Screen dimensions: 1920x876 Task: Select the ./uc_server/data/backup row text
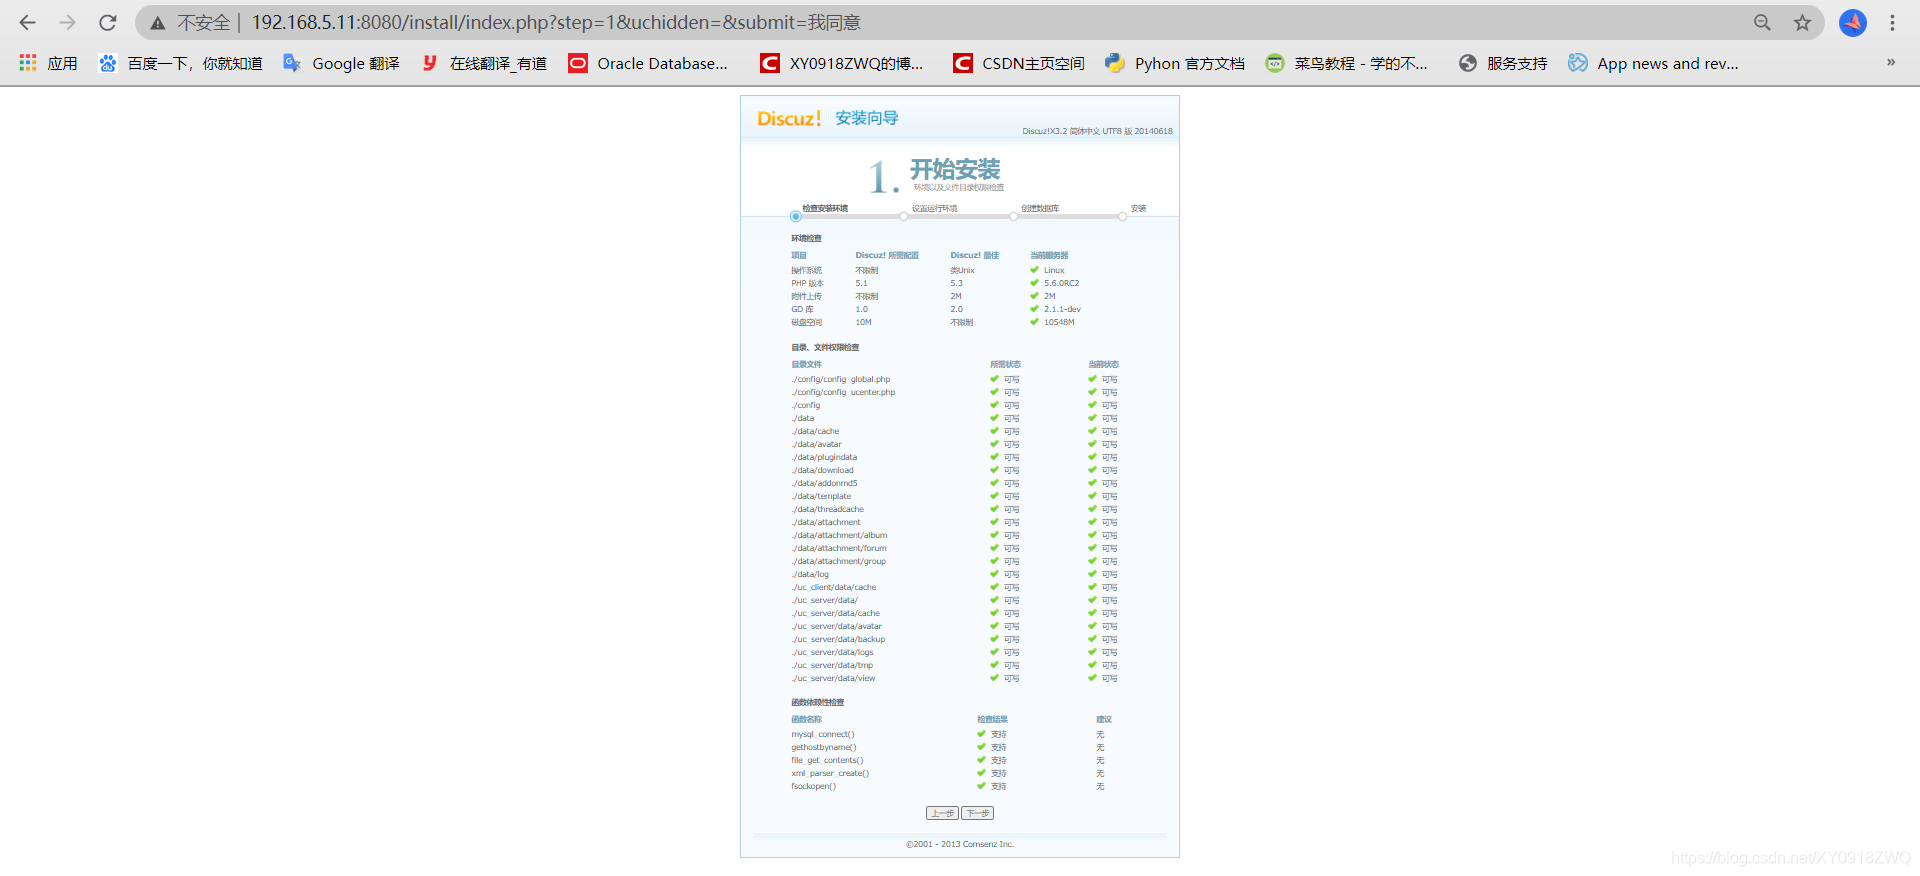point(838,639)
